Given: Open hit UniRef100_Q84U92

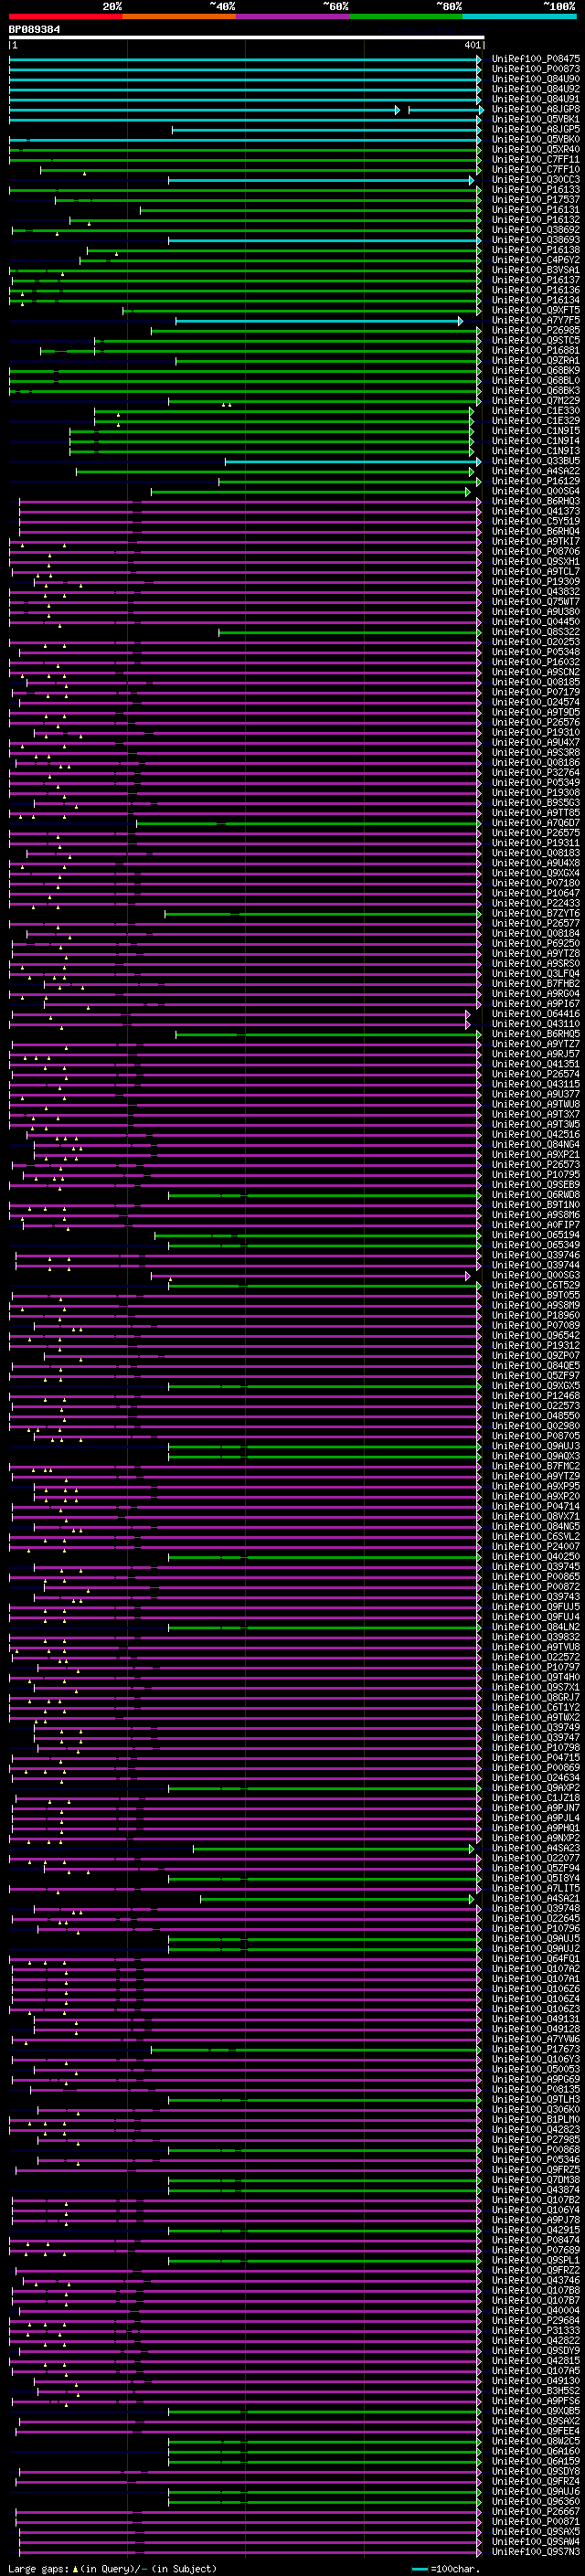Looking at the screenshot, I should tap(536, 89).
